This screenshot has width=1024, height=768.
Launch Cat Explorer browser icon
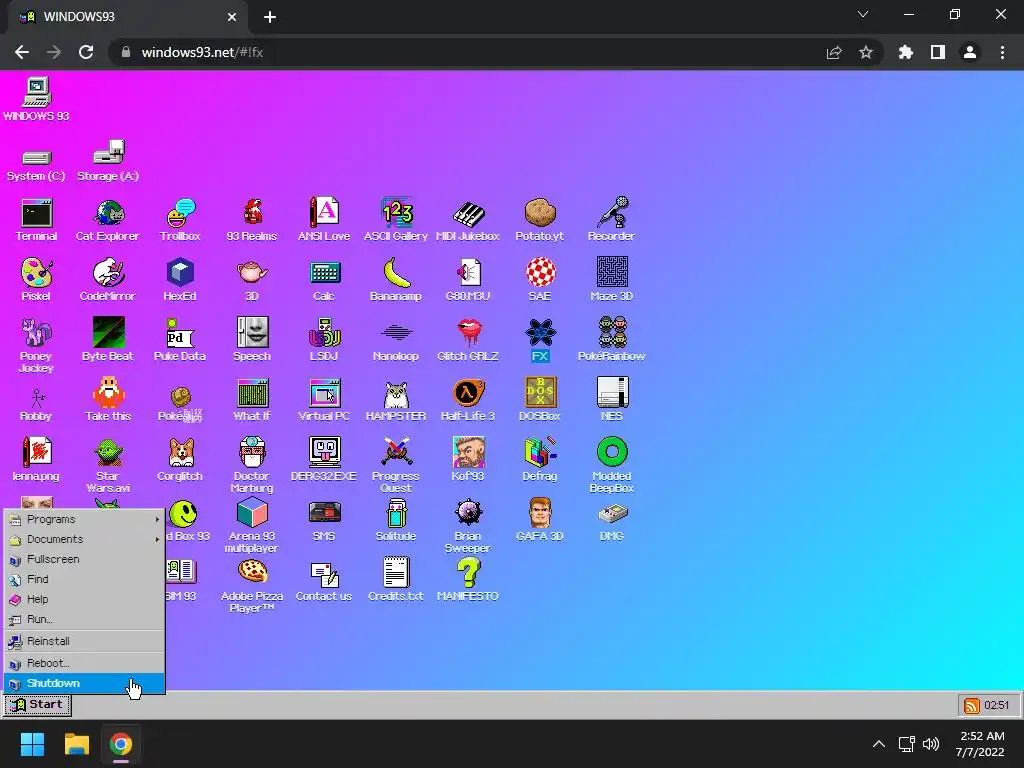[x=108, y=220]
